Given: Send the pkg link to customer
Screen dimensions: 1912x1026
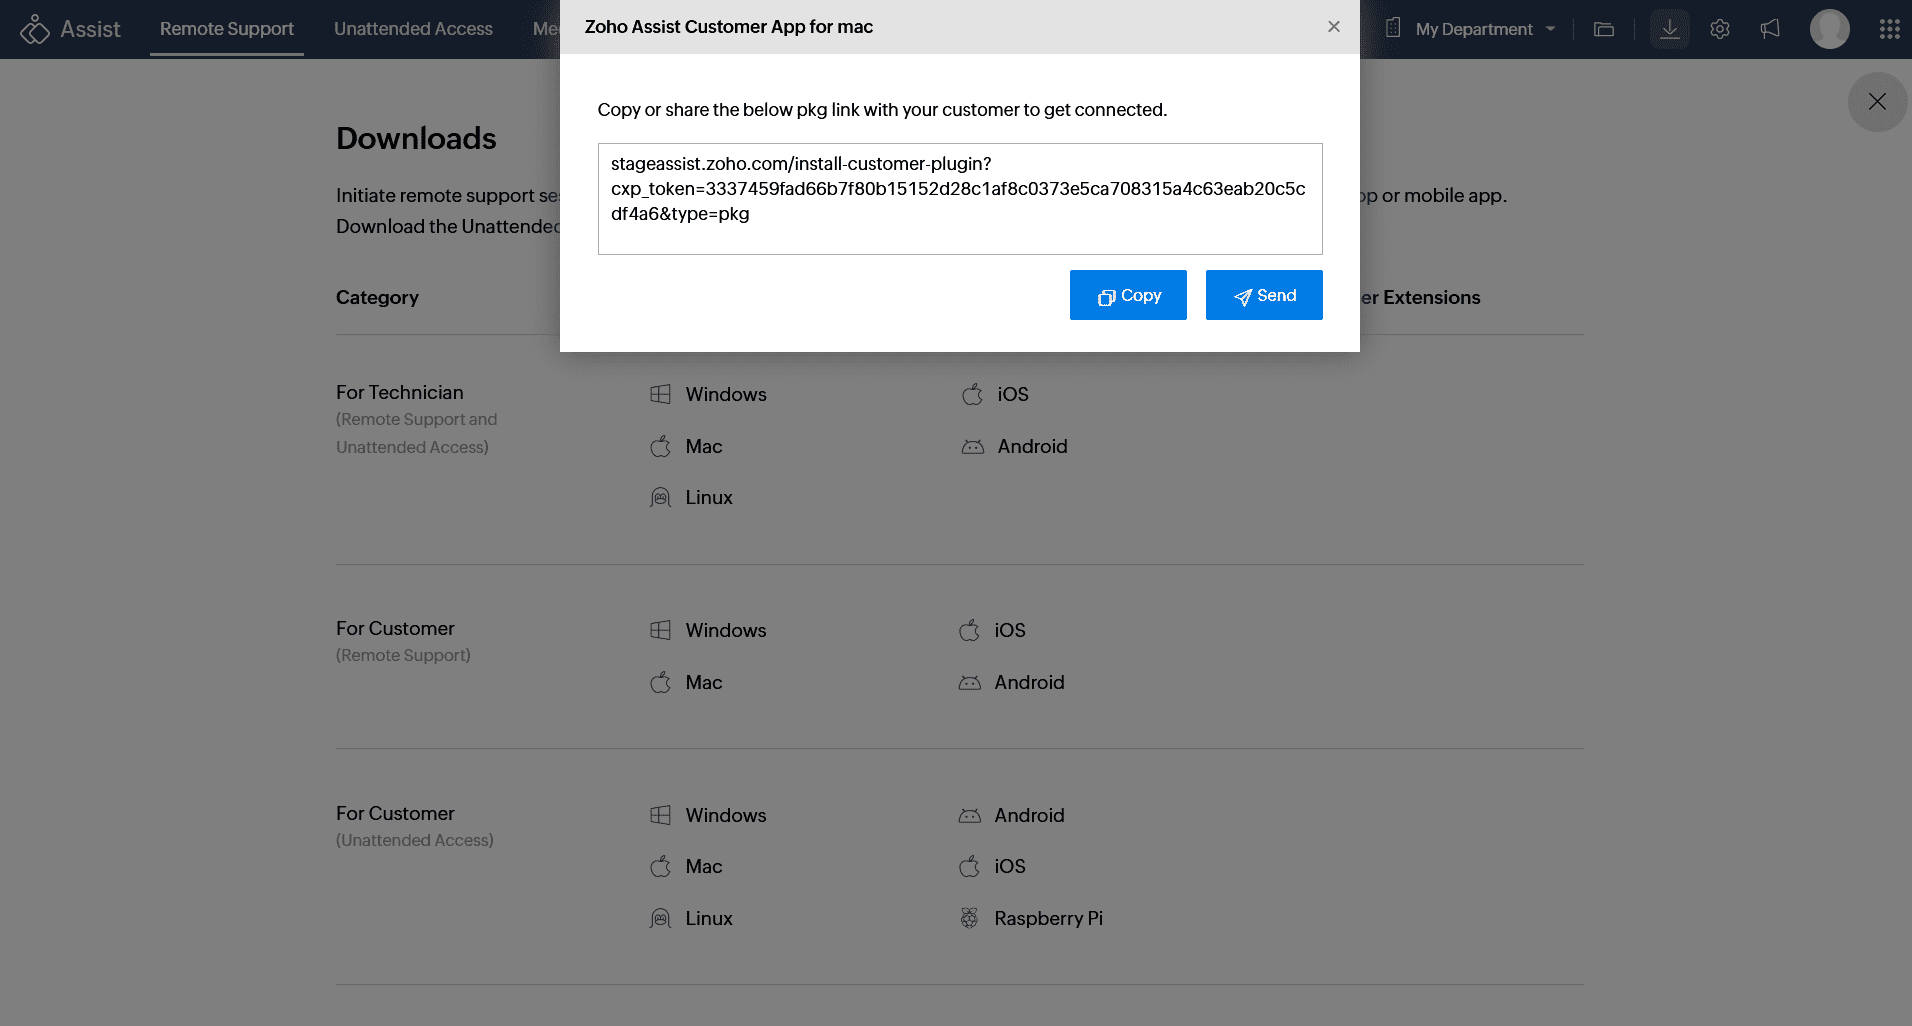Looking at the screenshot, I should [1264, 295].
